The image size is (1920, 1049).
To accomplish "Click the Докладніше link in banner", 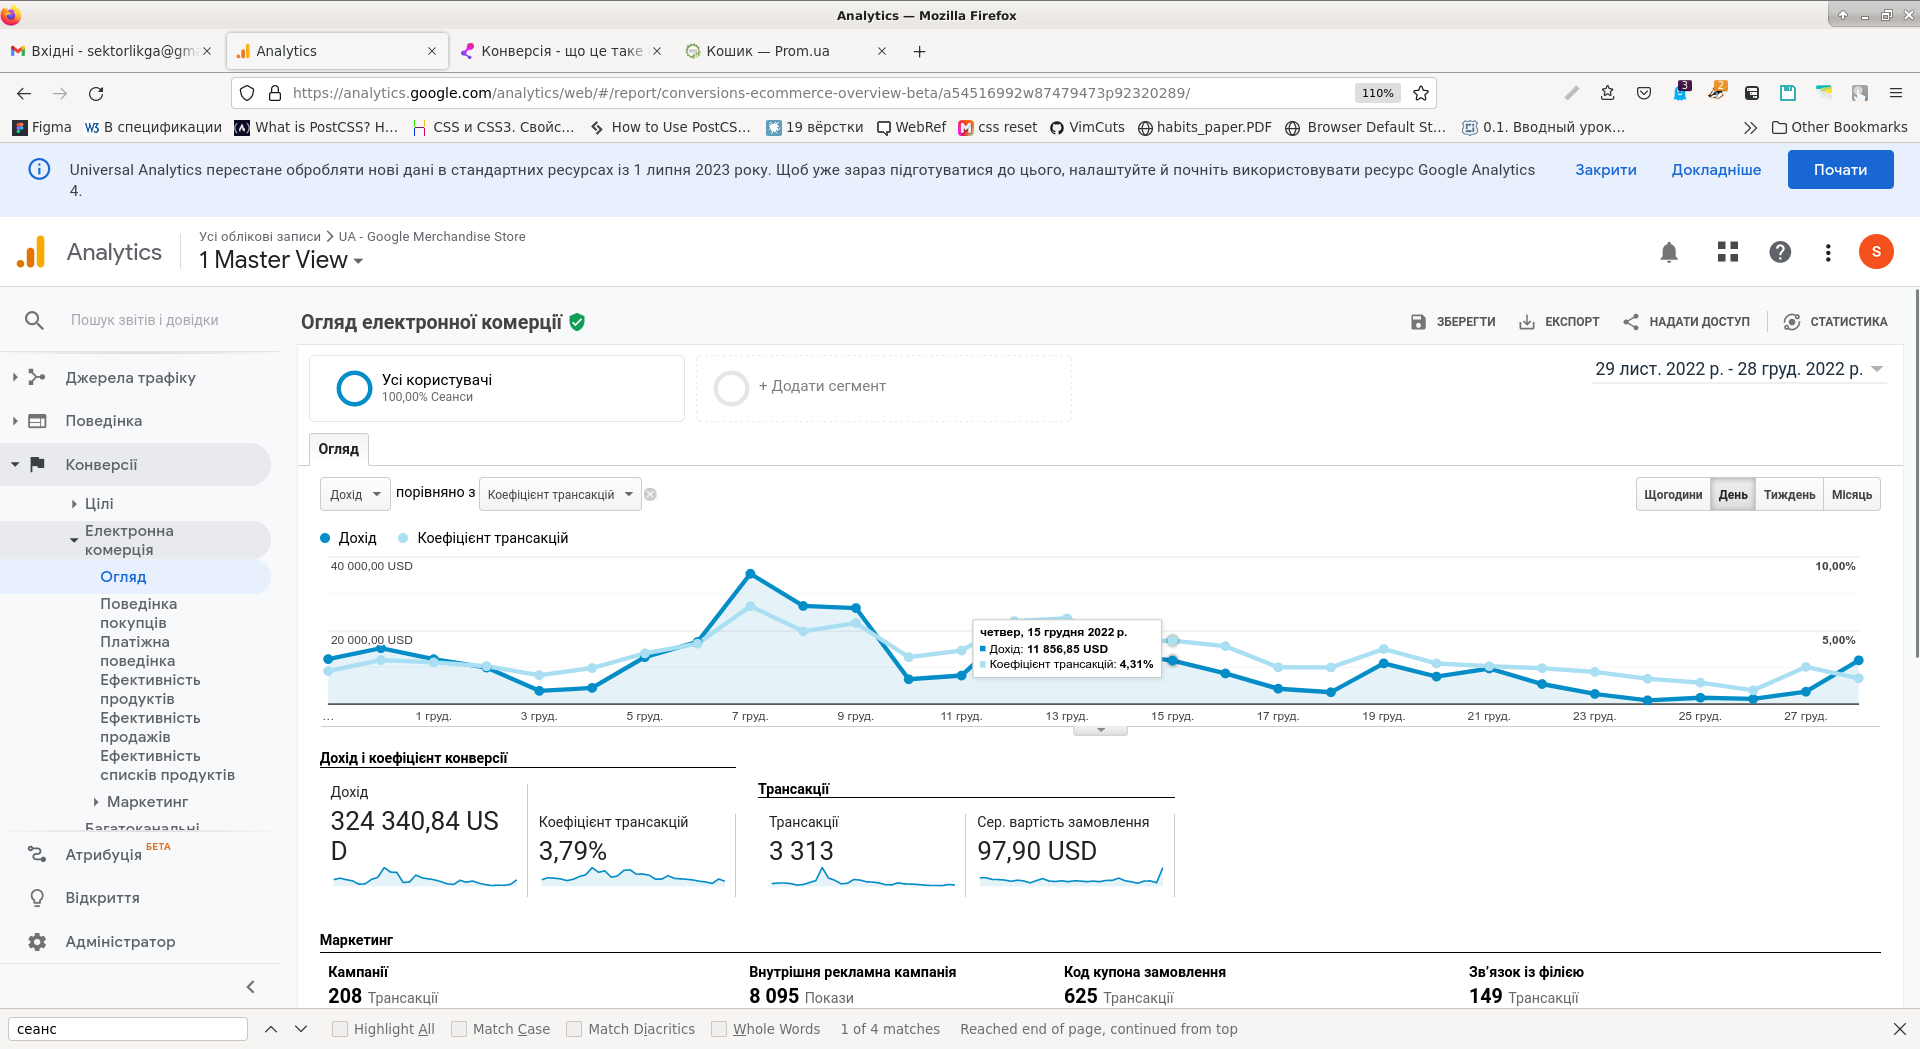I will [1716, 170].
